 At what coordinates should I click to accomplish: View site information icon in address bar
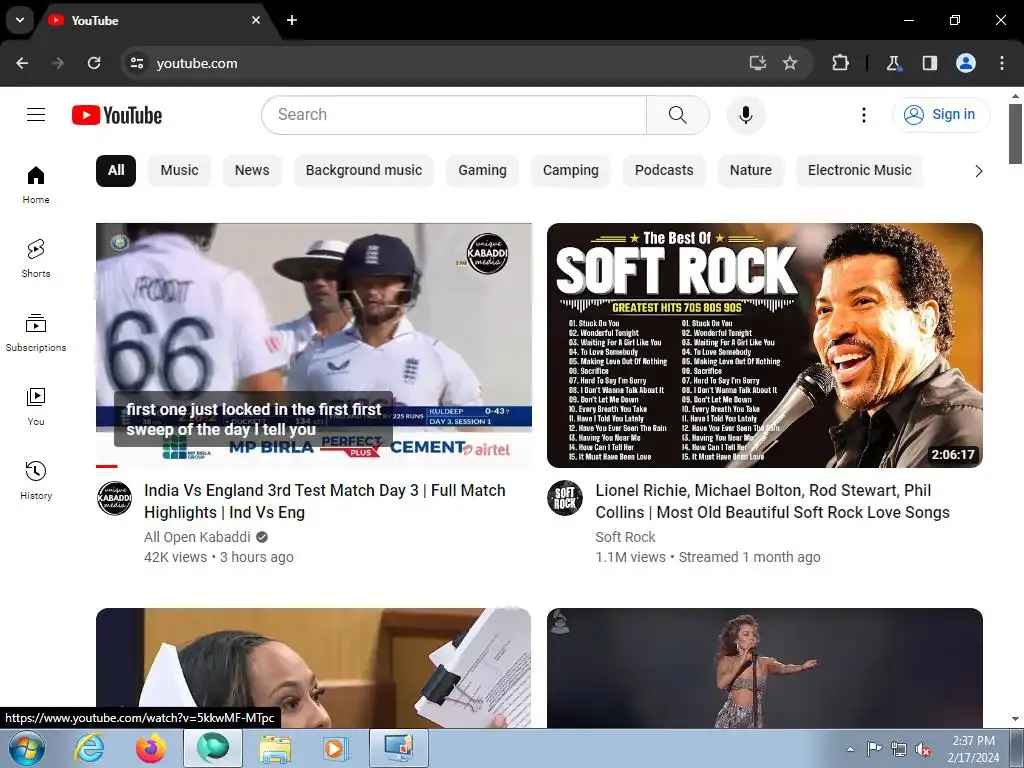(x=136, y=63)
